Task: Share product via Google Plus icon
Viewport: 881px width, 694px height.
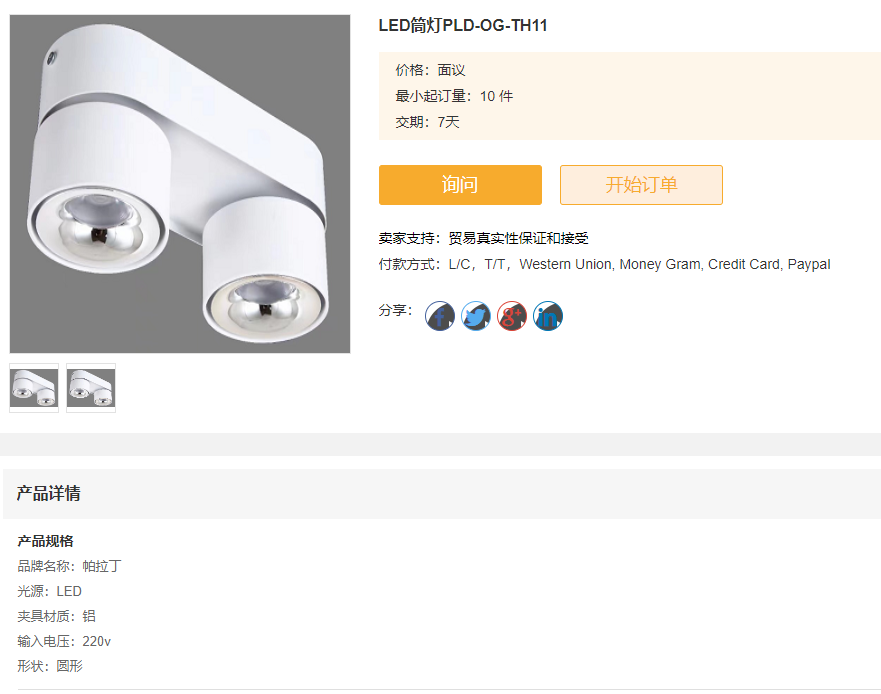Action: (x=511, y=316)
